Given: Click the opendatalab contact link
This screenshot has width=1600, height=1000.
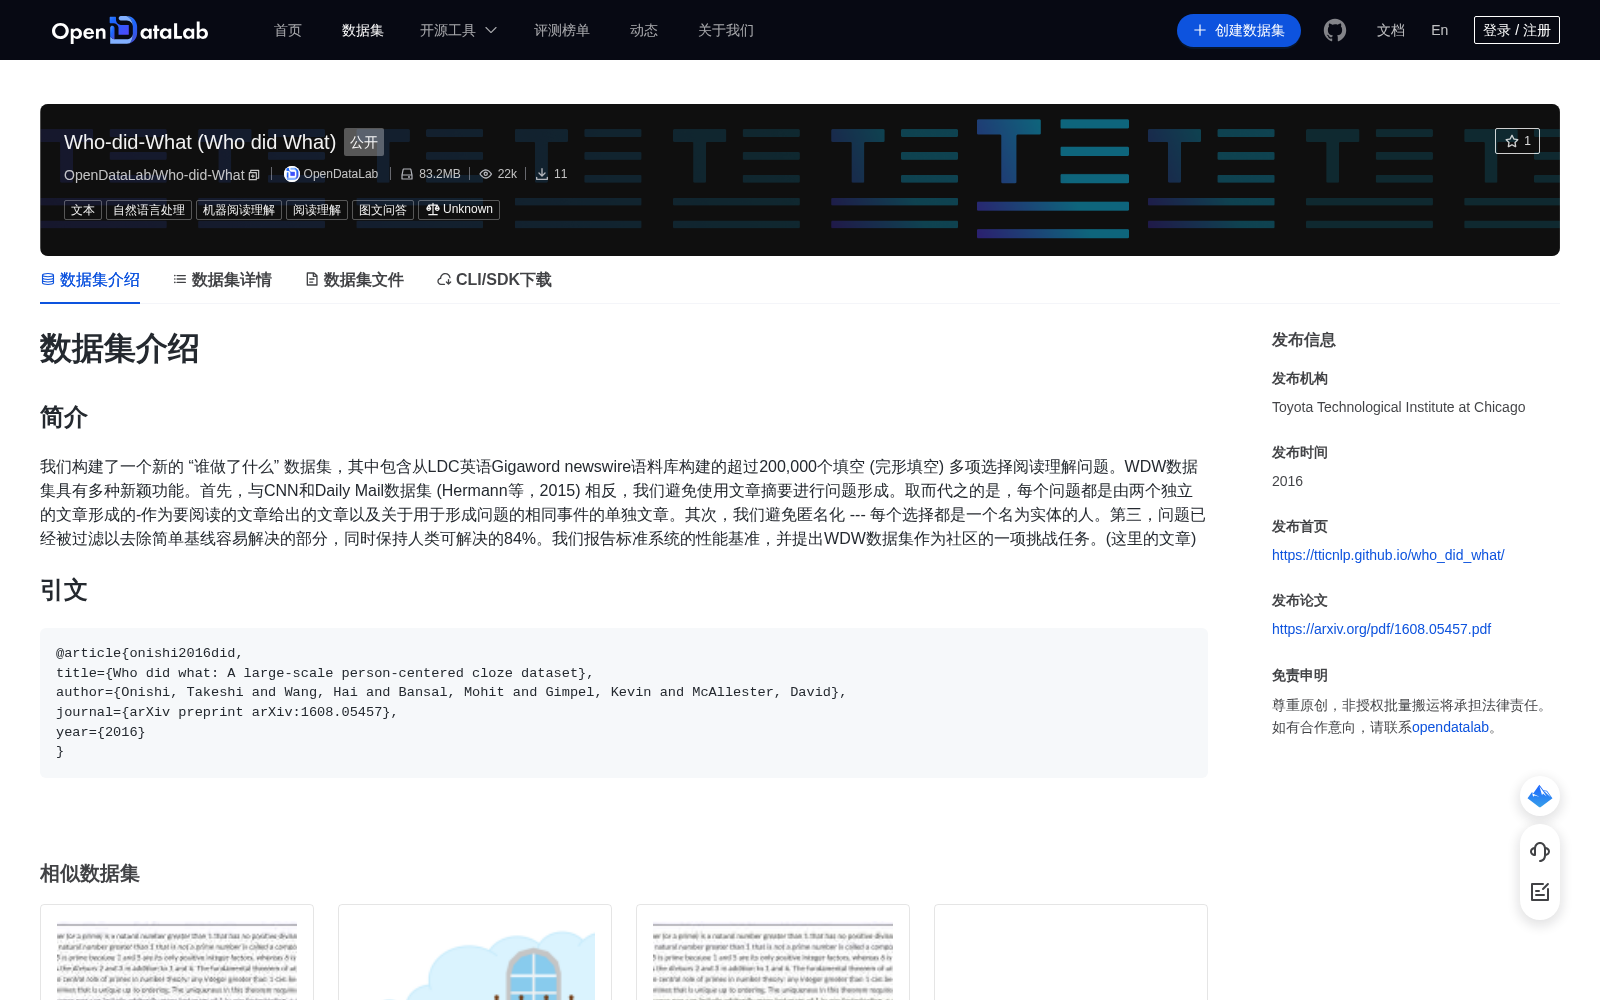Looking at the screenshot, I should click(1450, 727).
